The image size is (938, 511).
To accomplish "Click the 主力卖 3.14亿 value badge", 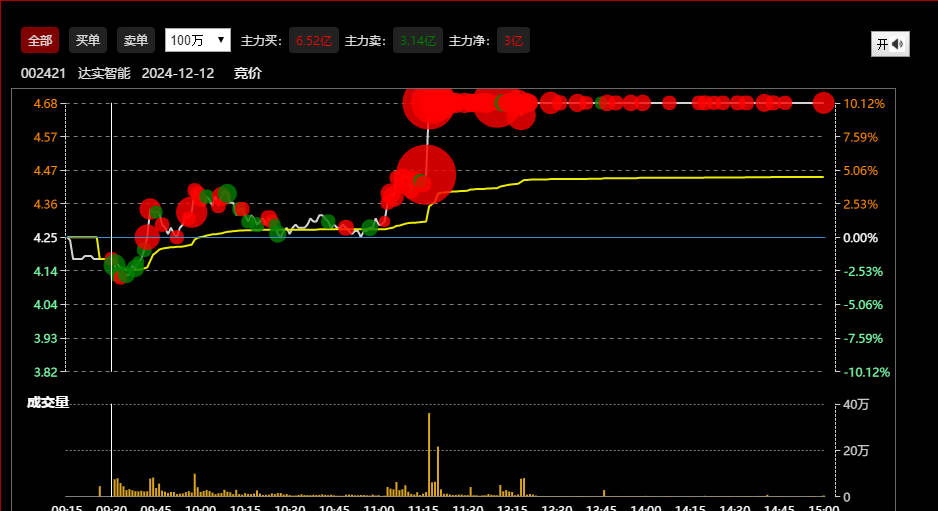I will [418, 41].
